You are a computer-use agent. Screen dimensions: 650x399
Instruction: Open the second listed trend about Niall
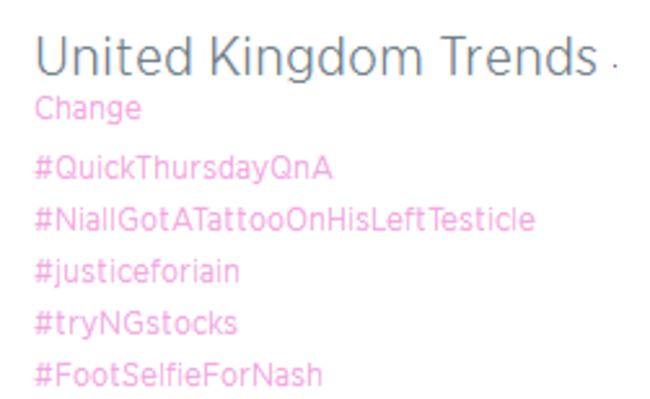(x=285, y=220)
